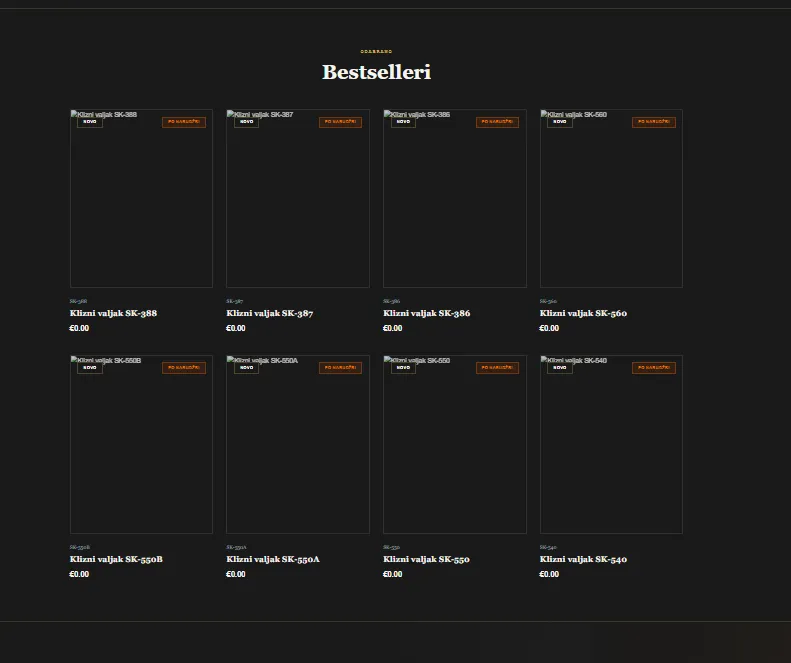791x663 pixels.
Task: Open the Klizni valjak SK-550 product image
Action: pyautogui.click(x=455, y=445)
